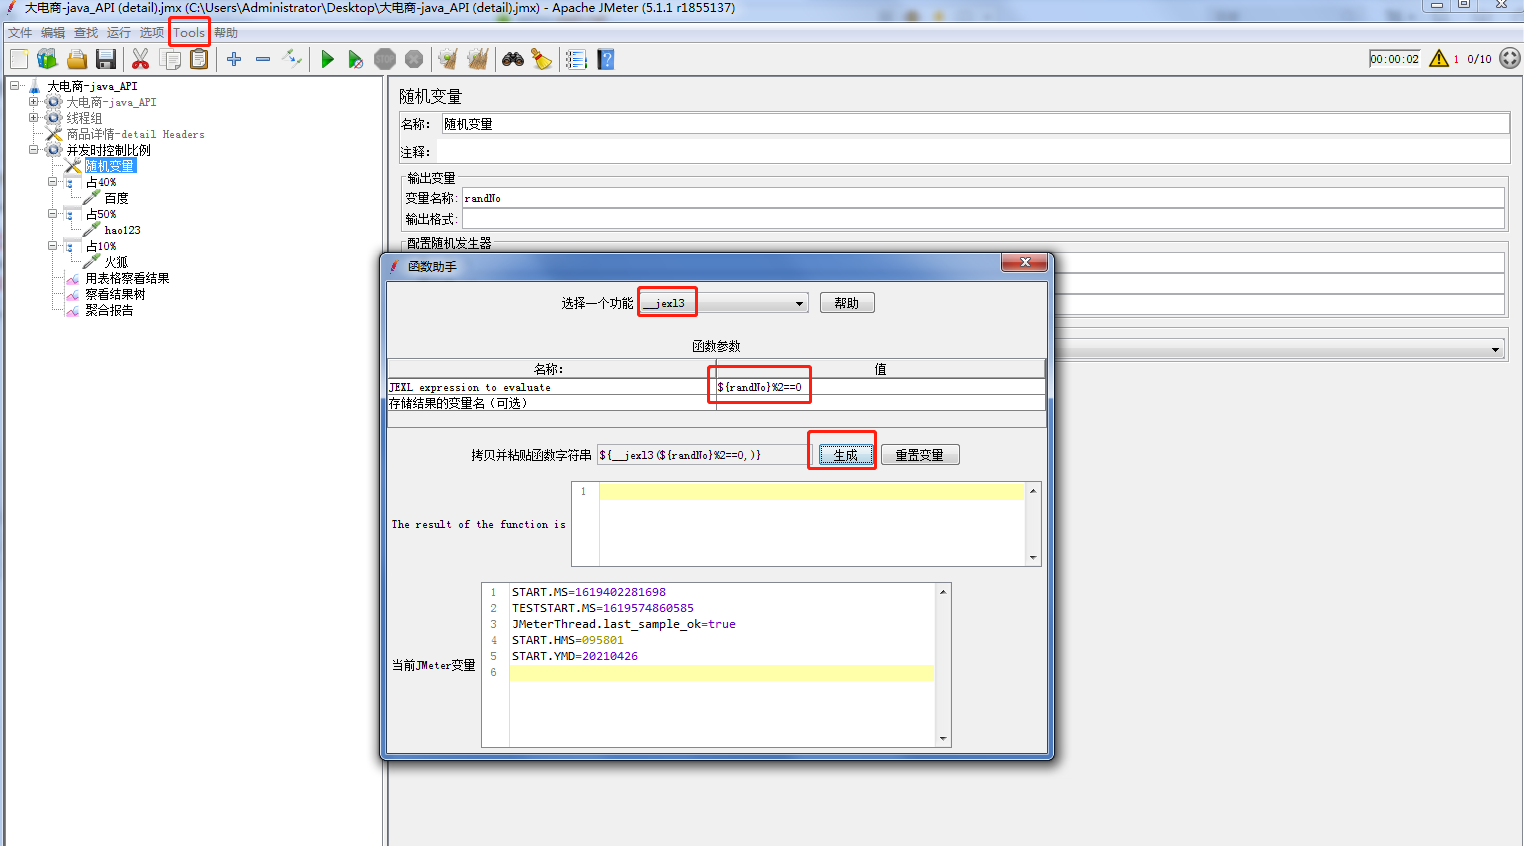Click Start no pauses icon
Image resolution: width=1524 pixels, height=846 pixels.
tap(355, 59)
